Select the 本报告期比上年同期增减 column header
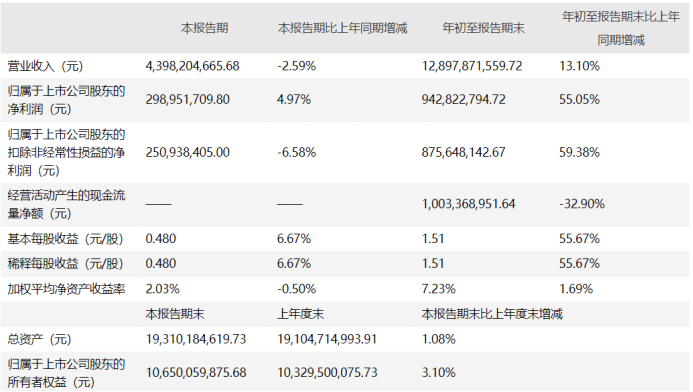The image size is (693, 392). click(x=343, y=28)
